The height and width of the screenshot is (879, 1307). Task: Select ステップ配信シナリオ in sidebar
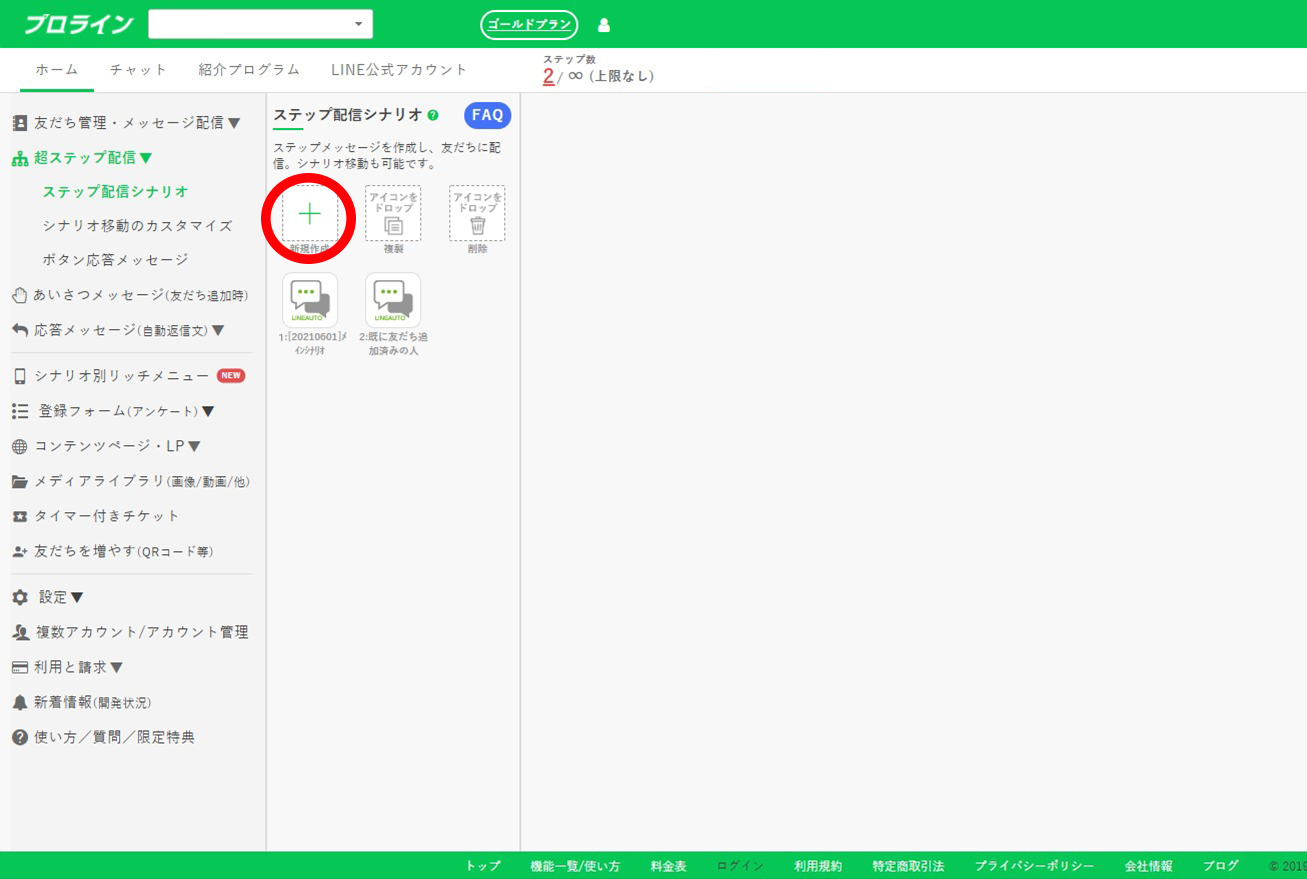point(116,192)
